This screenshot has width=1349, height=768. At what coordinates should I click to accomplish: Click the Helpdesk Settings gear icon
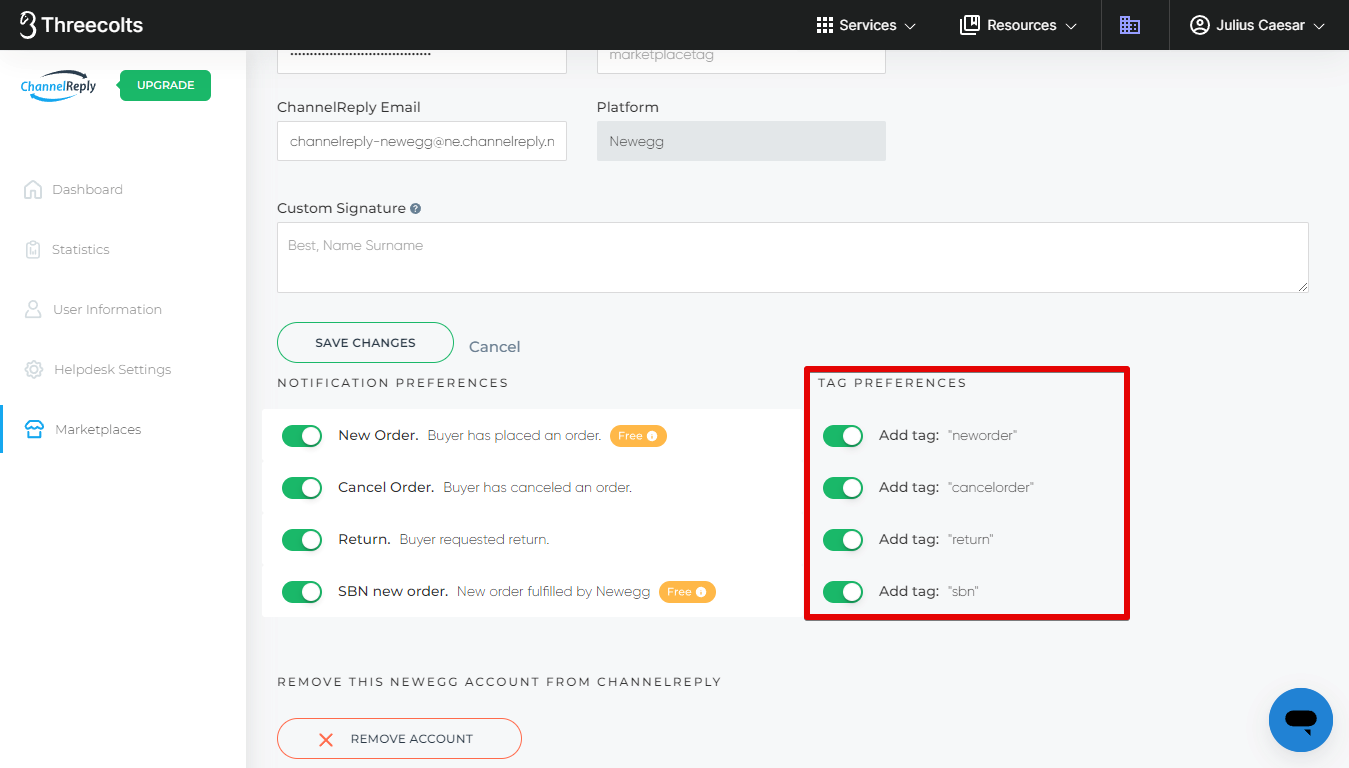point(34,369)
